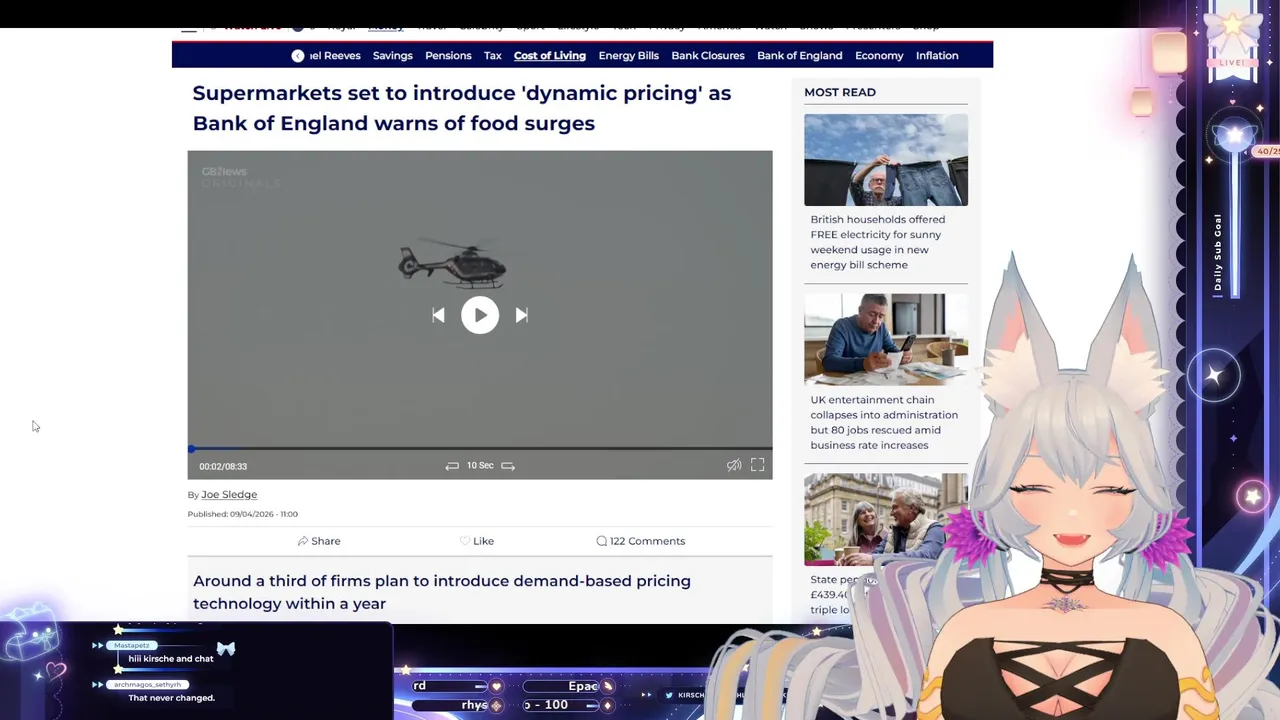This screenshot has height=720, width=1280.
Task: Open the Bank of England topic
Action: click(x=800, y=56)
